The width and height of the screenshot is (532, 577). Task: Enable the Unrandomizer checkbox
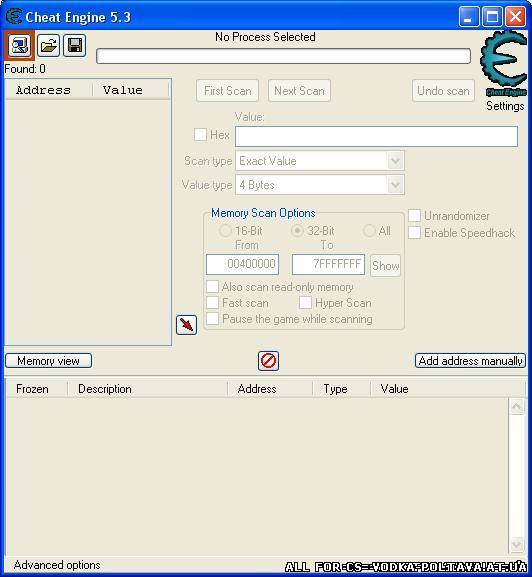point(415,216)
